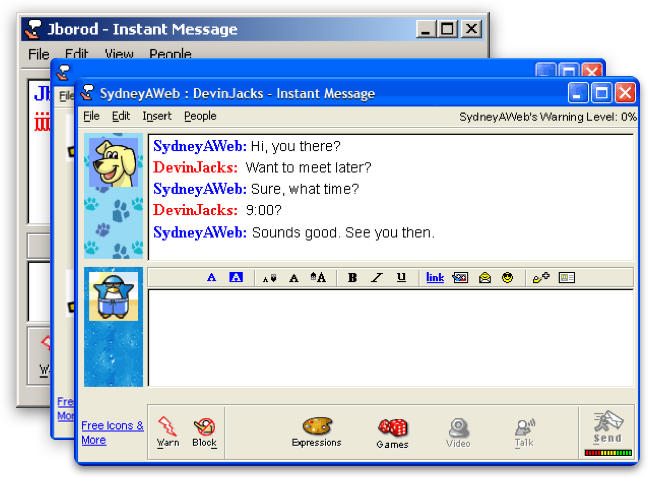
Task: Start Video webcam session
Action: coord(458,433)
